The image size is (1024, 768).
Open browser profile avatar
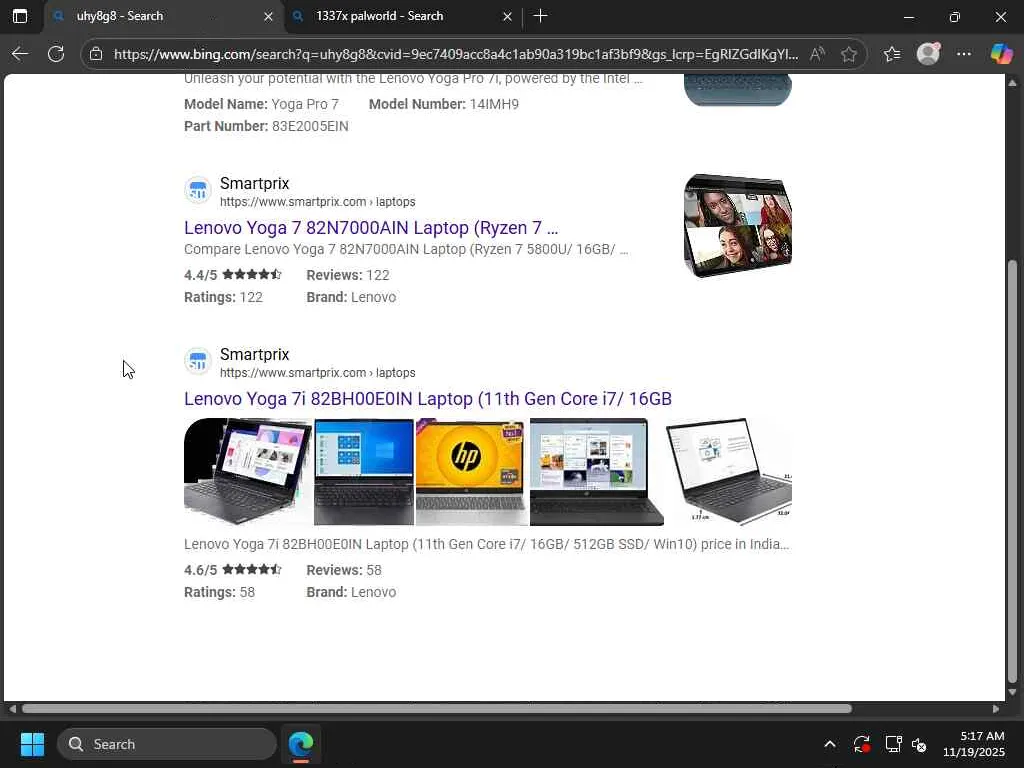928,54
